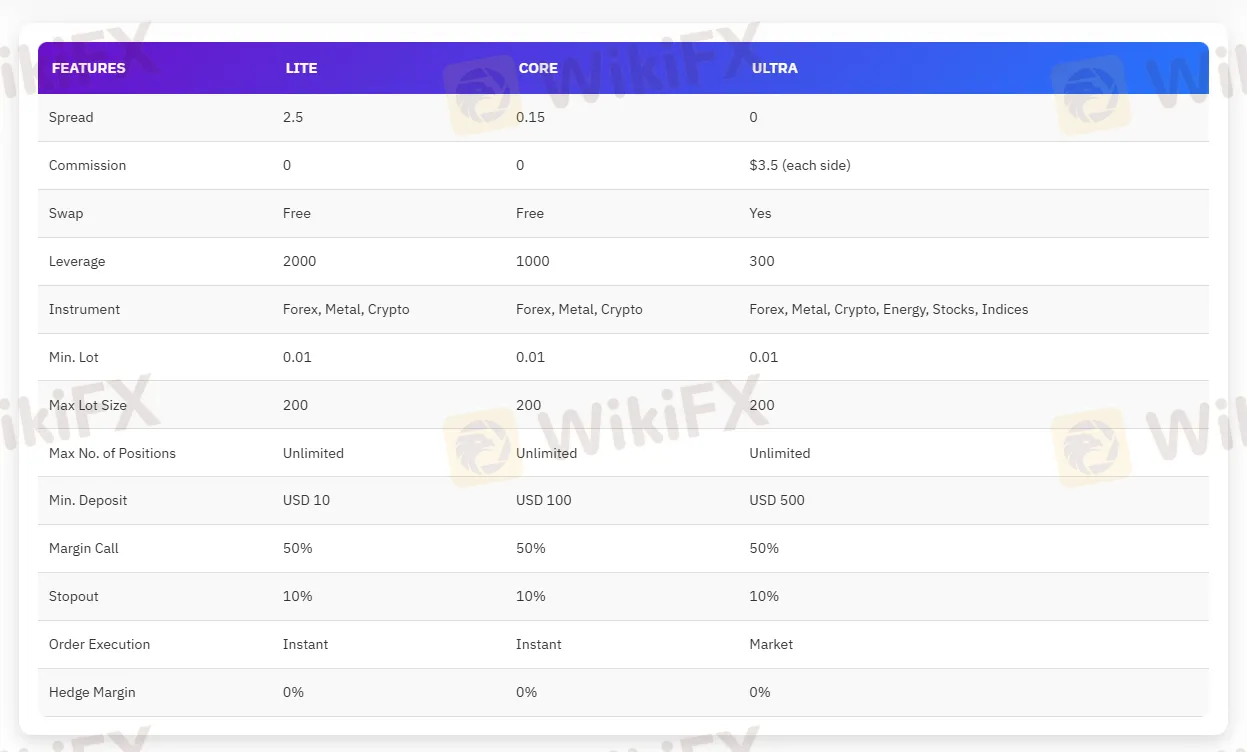The image size is (1247, 752).
Task: Click the Min. Deposit row label
Action: tap(88, 500)
